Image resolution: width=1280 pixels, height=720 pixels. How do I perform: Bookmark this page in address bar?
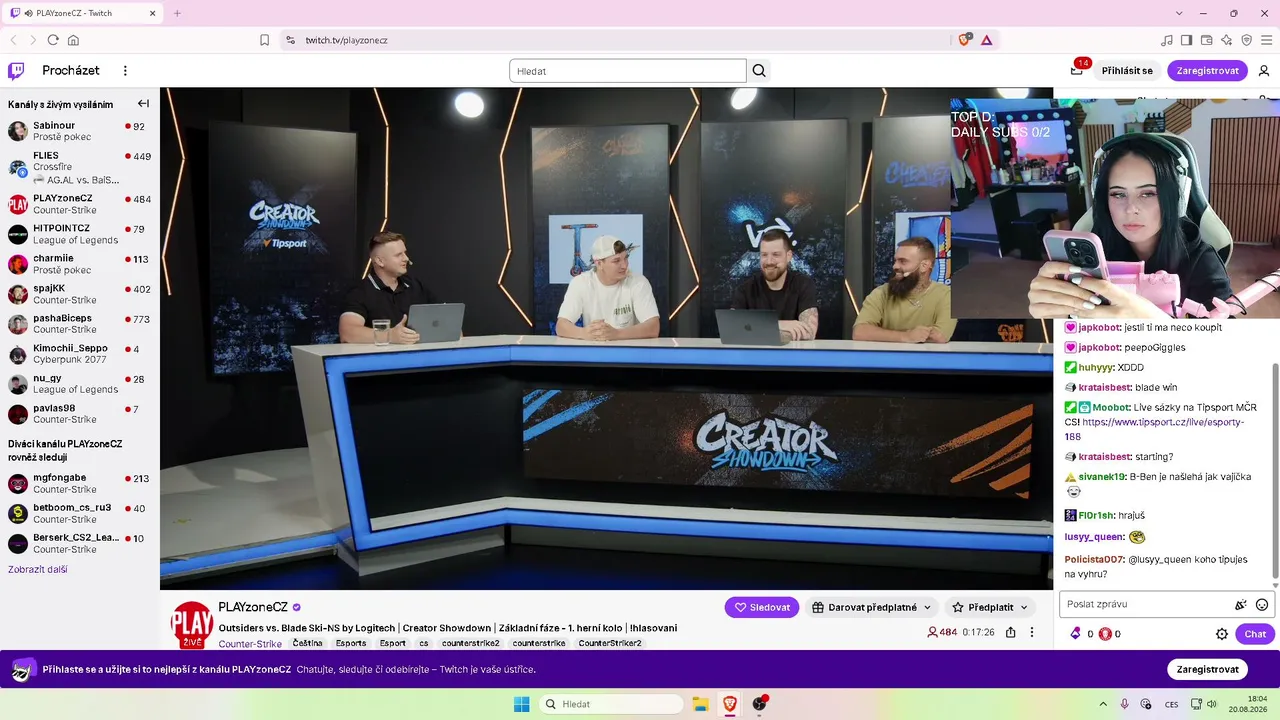click(x=264, y=40)
